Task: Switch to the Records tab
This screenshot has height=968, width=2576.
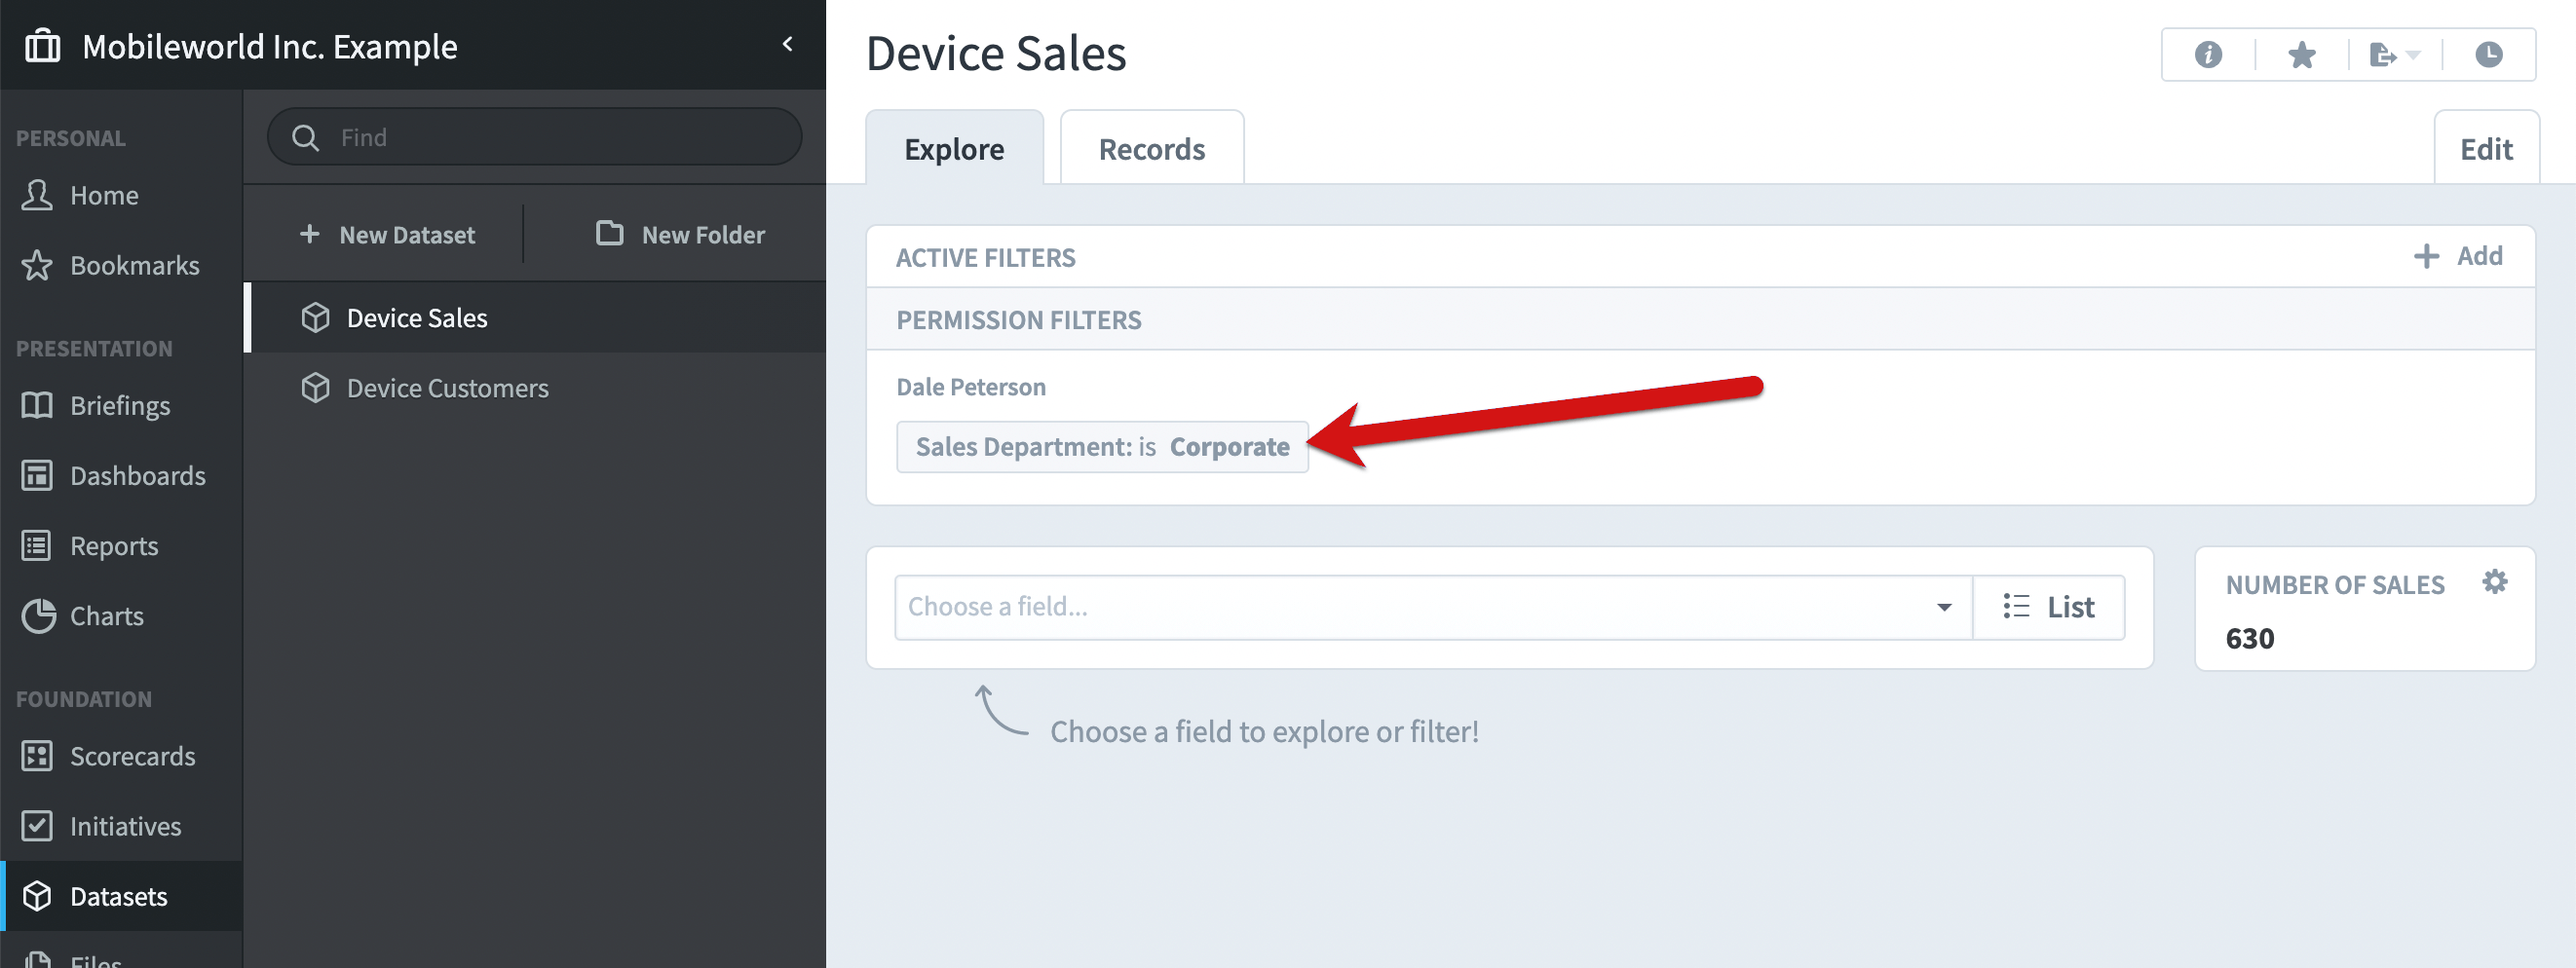Action: click(1151, 148)
